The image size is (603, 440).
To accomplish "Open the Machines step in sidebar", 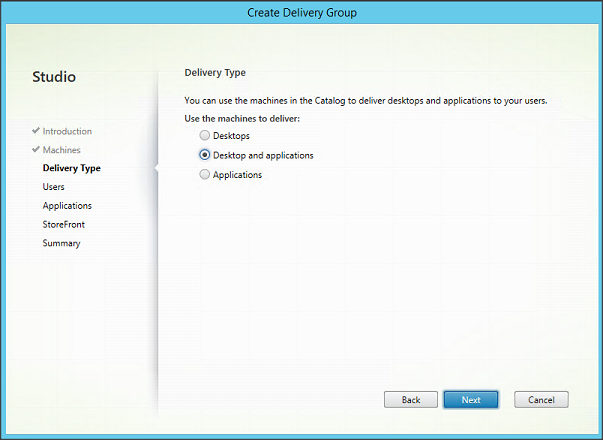I will tap(62, 150).
